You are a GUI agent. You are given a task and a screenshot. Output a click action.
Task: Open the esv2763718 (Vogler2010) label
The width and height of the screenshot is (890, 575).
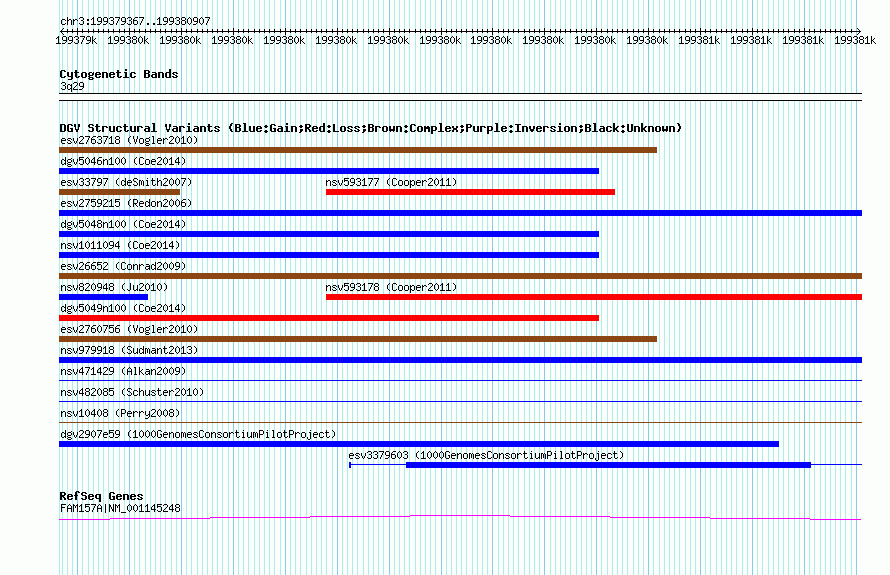coord(129,140)
